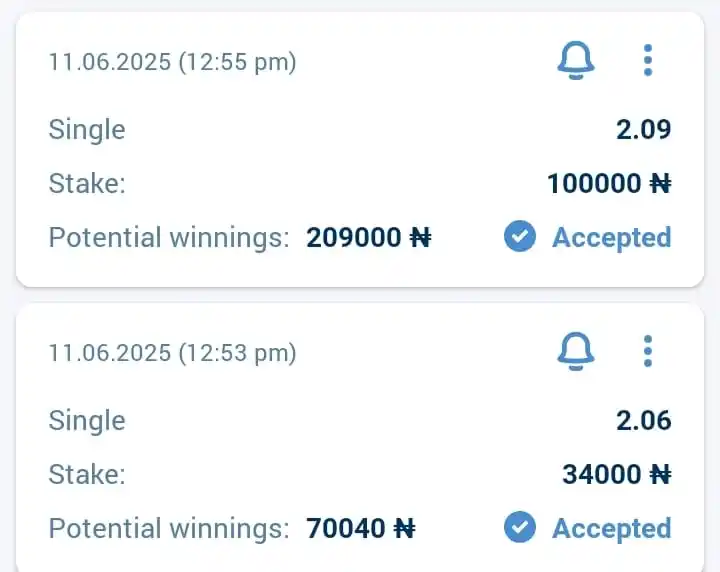720x572 pixels.
Task: Open the second Single bet card
Action: [360, 437]
